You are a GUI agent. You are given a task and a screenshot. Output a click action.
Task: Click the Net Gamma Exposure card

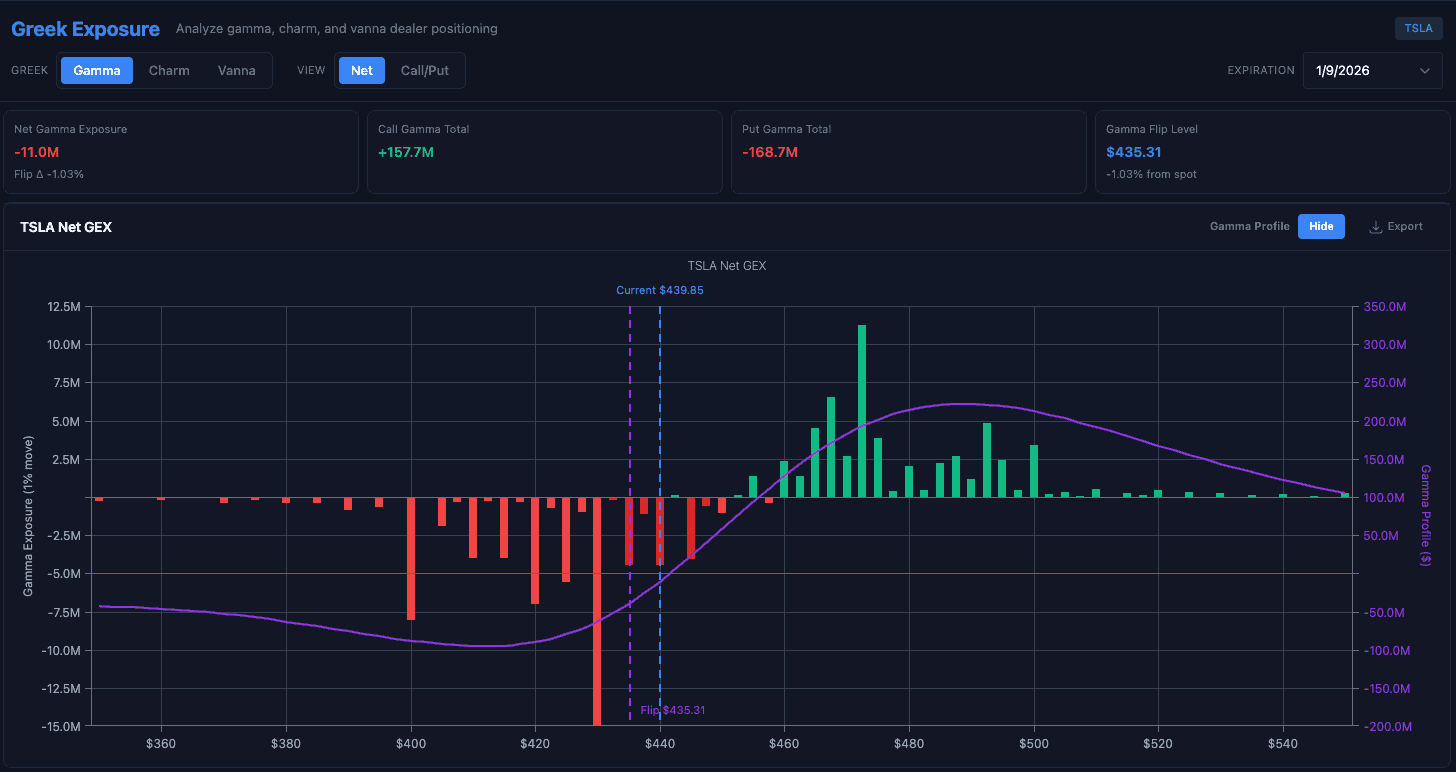point(181,151)
